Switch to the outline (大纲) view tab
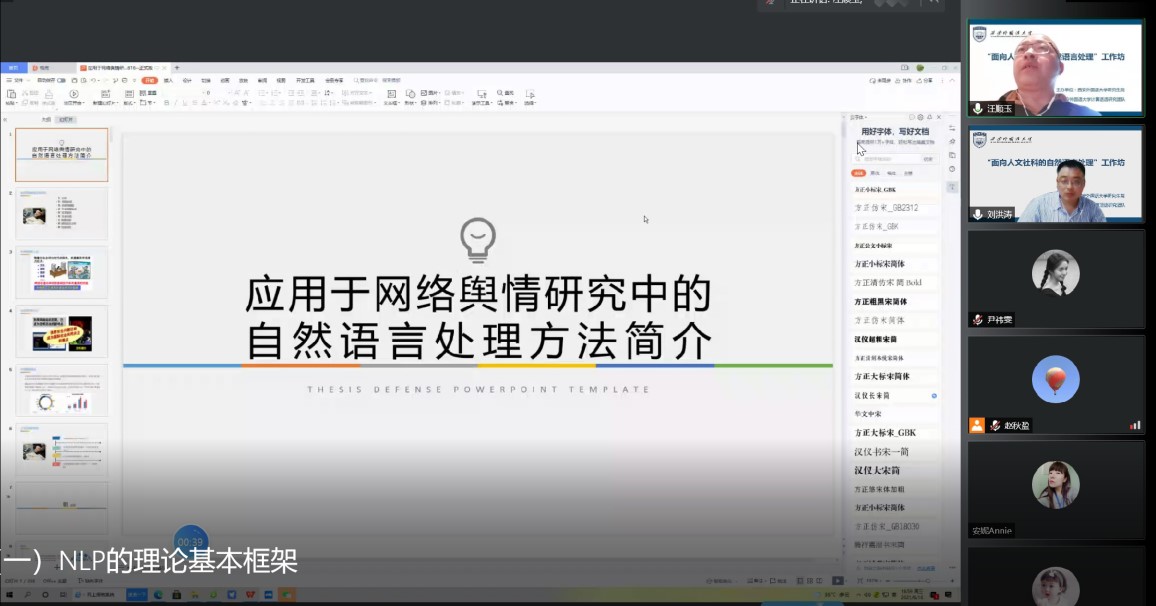Viewport: 1156px width, 606px height. (x=45, y=119)
